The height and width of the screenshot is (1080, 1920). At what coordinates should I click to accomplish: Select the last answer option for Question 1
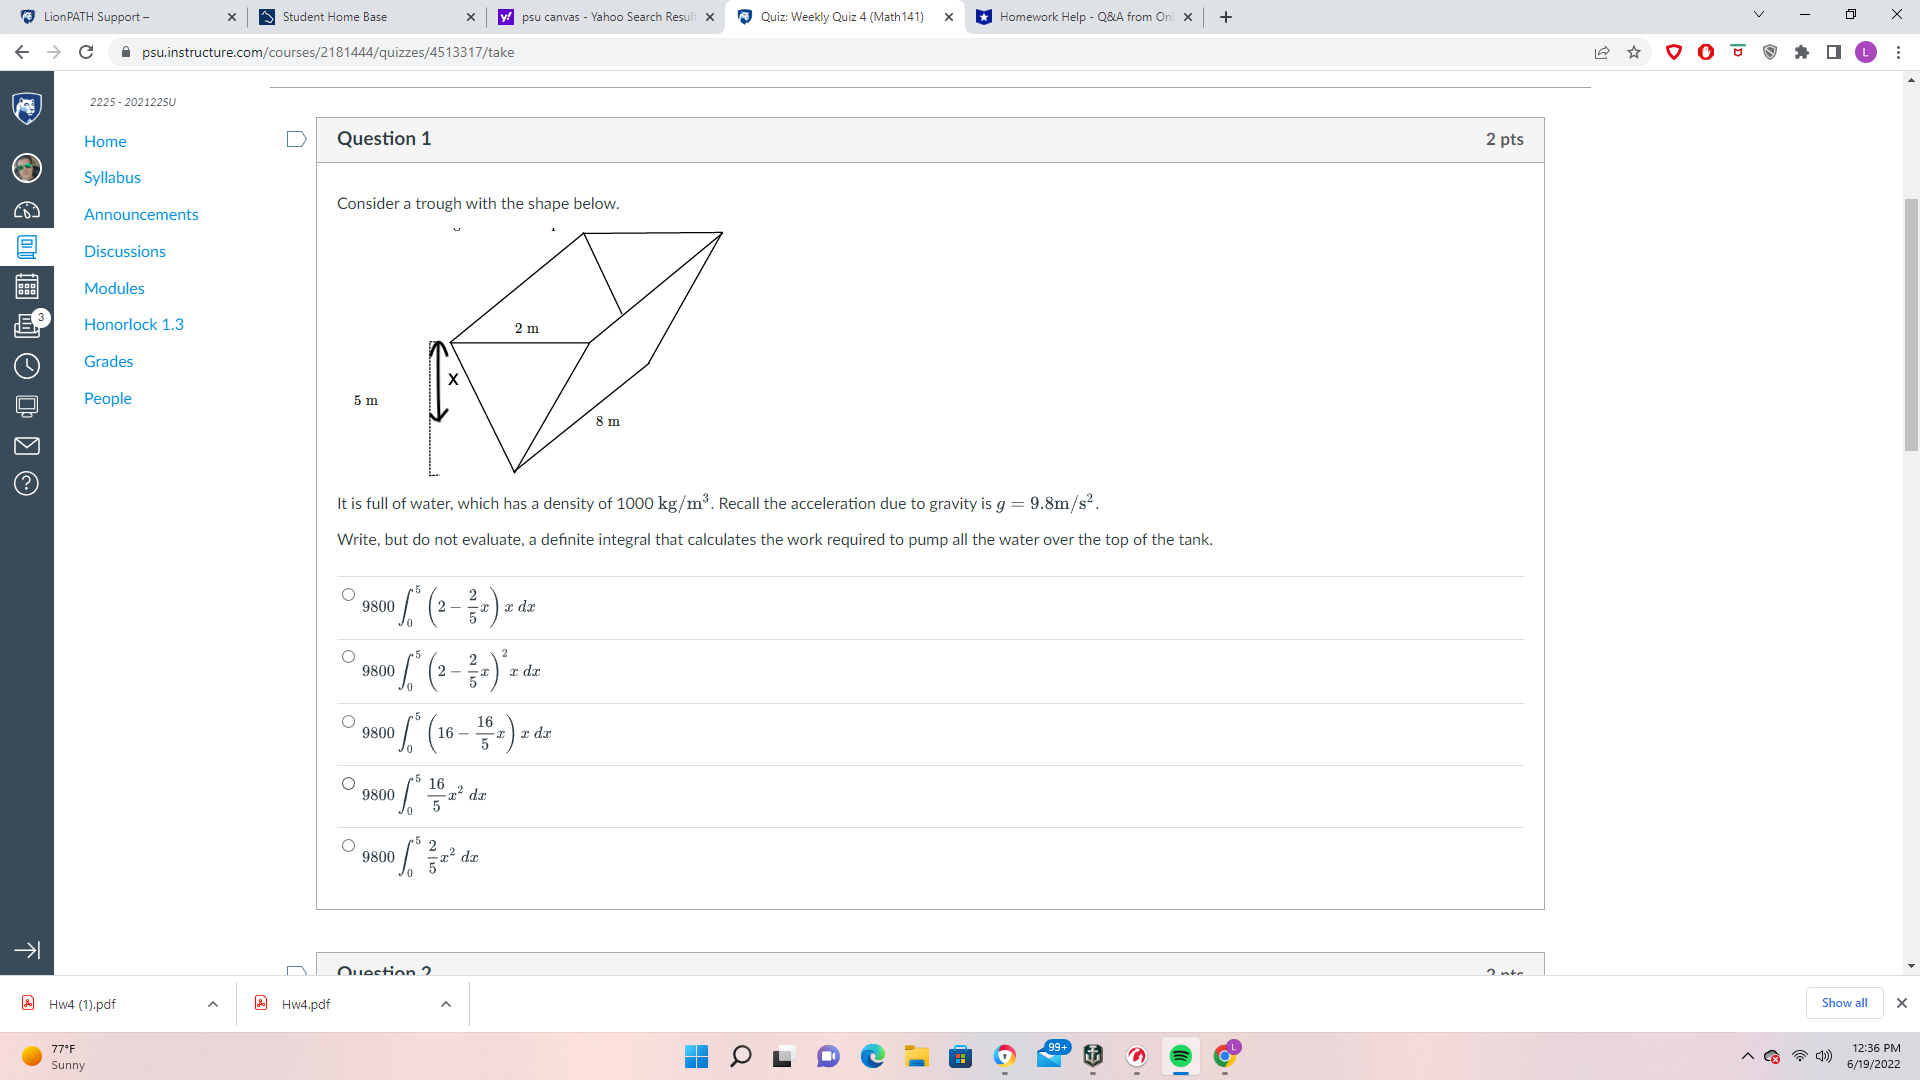[348, 845]
